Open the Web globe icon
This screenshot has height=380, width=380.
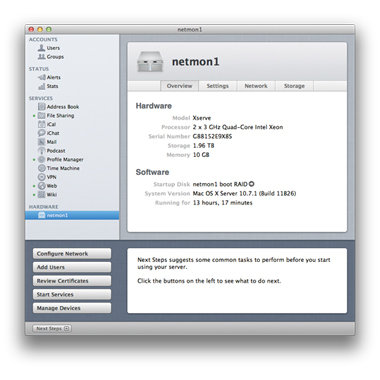[41, 186]
